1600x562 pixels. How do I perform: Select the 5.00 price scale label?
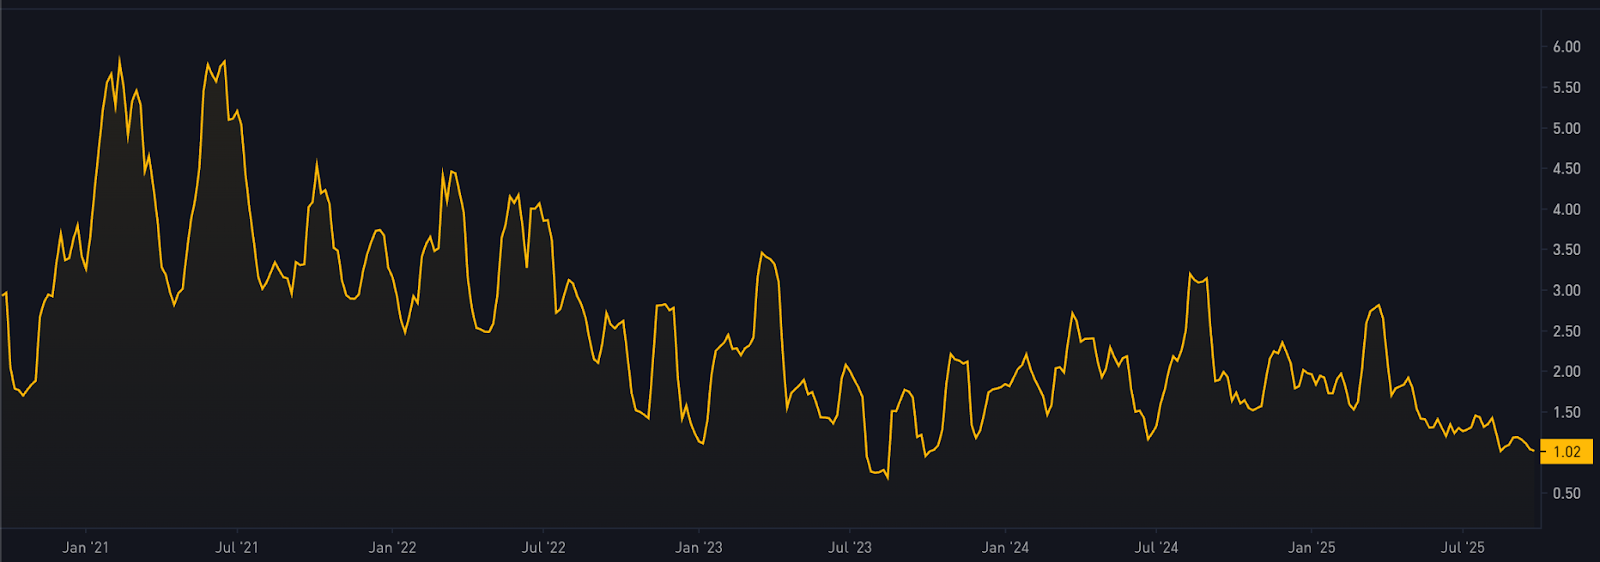point(1566,128)
